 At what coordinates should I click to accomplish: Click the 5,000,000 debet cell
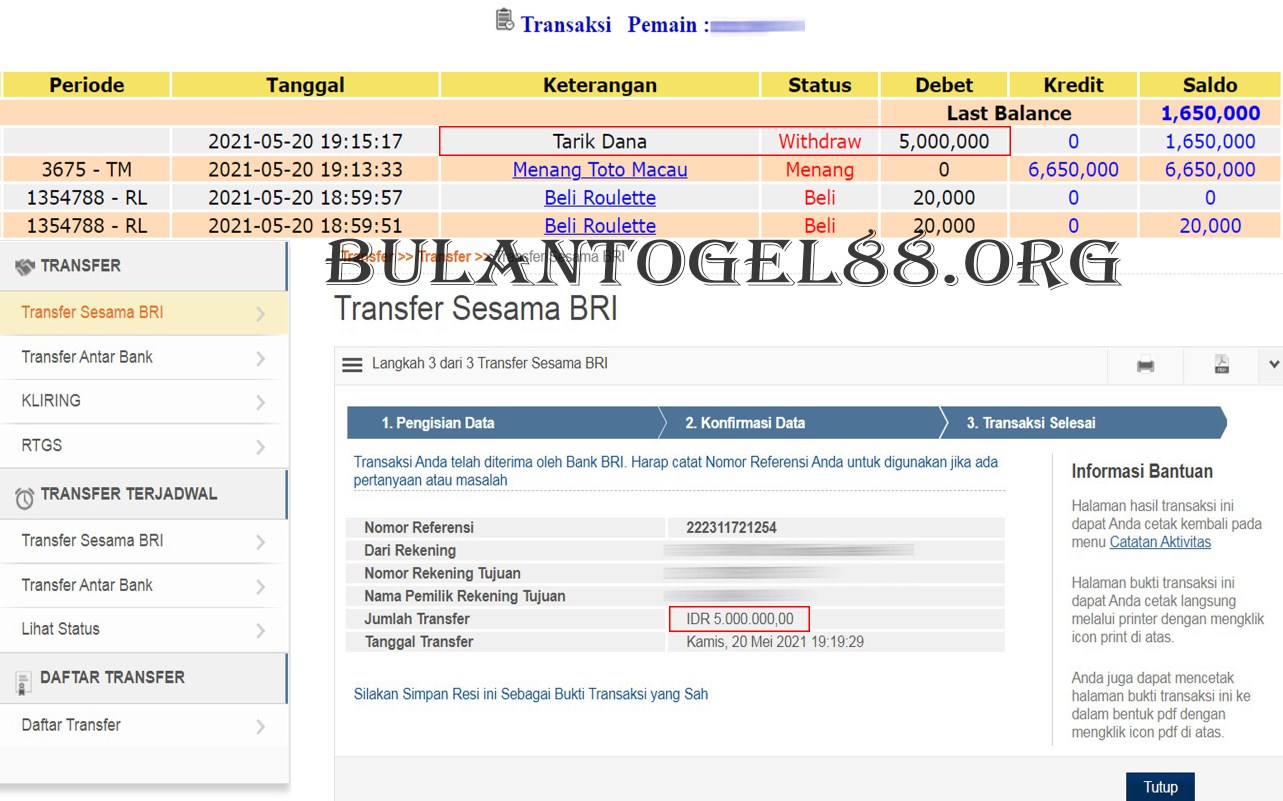[944, 142]
